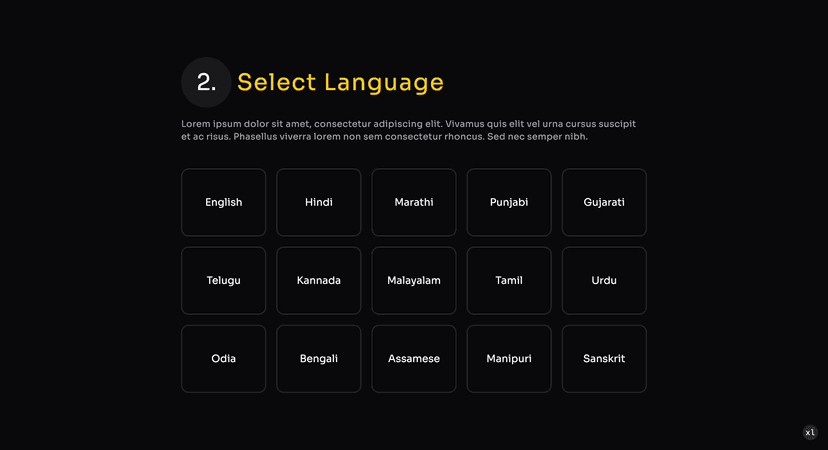Viewport: 828px width, 450px height.
Task: Click the Select Language heading
Action: [341, 82]
